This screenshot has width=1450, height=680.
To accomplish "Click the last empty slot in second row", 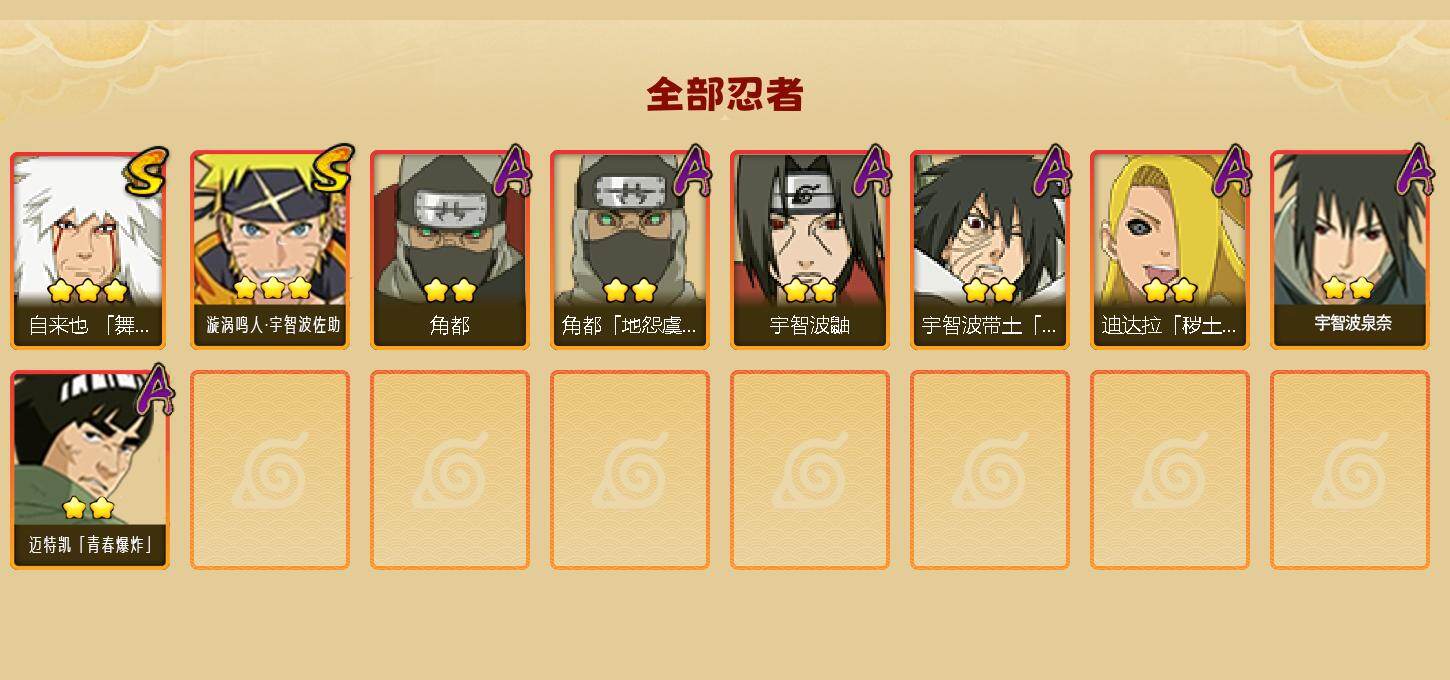I will [x=1350, y=470].
